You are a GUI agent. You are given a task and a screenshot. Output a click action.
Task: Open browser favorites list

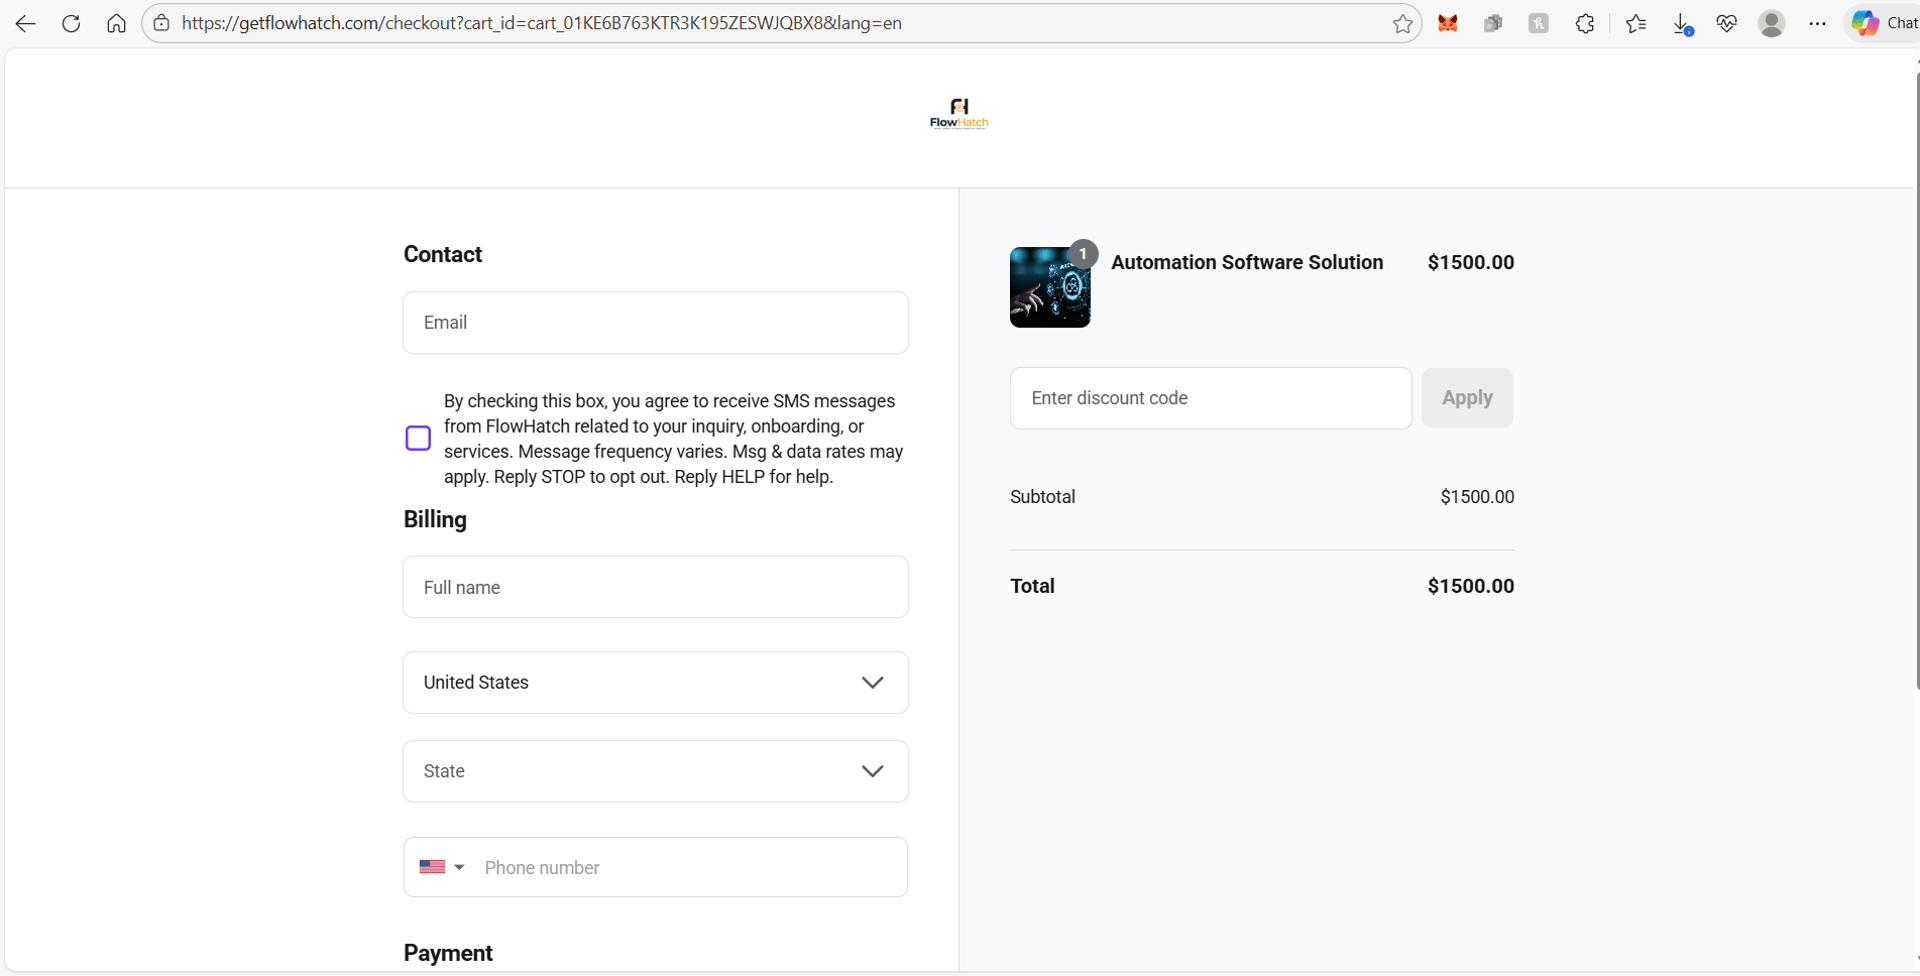tap(1636, 23)
